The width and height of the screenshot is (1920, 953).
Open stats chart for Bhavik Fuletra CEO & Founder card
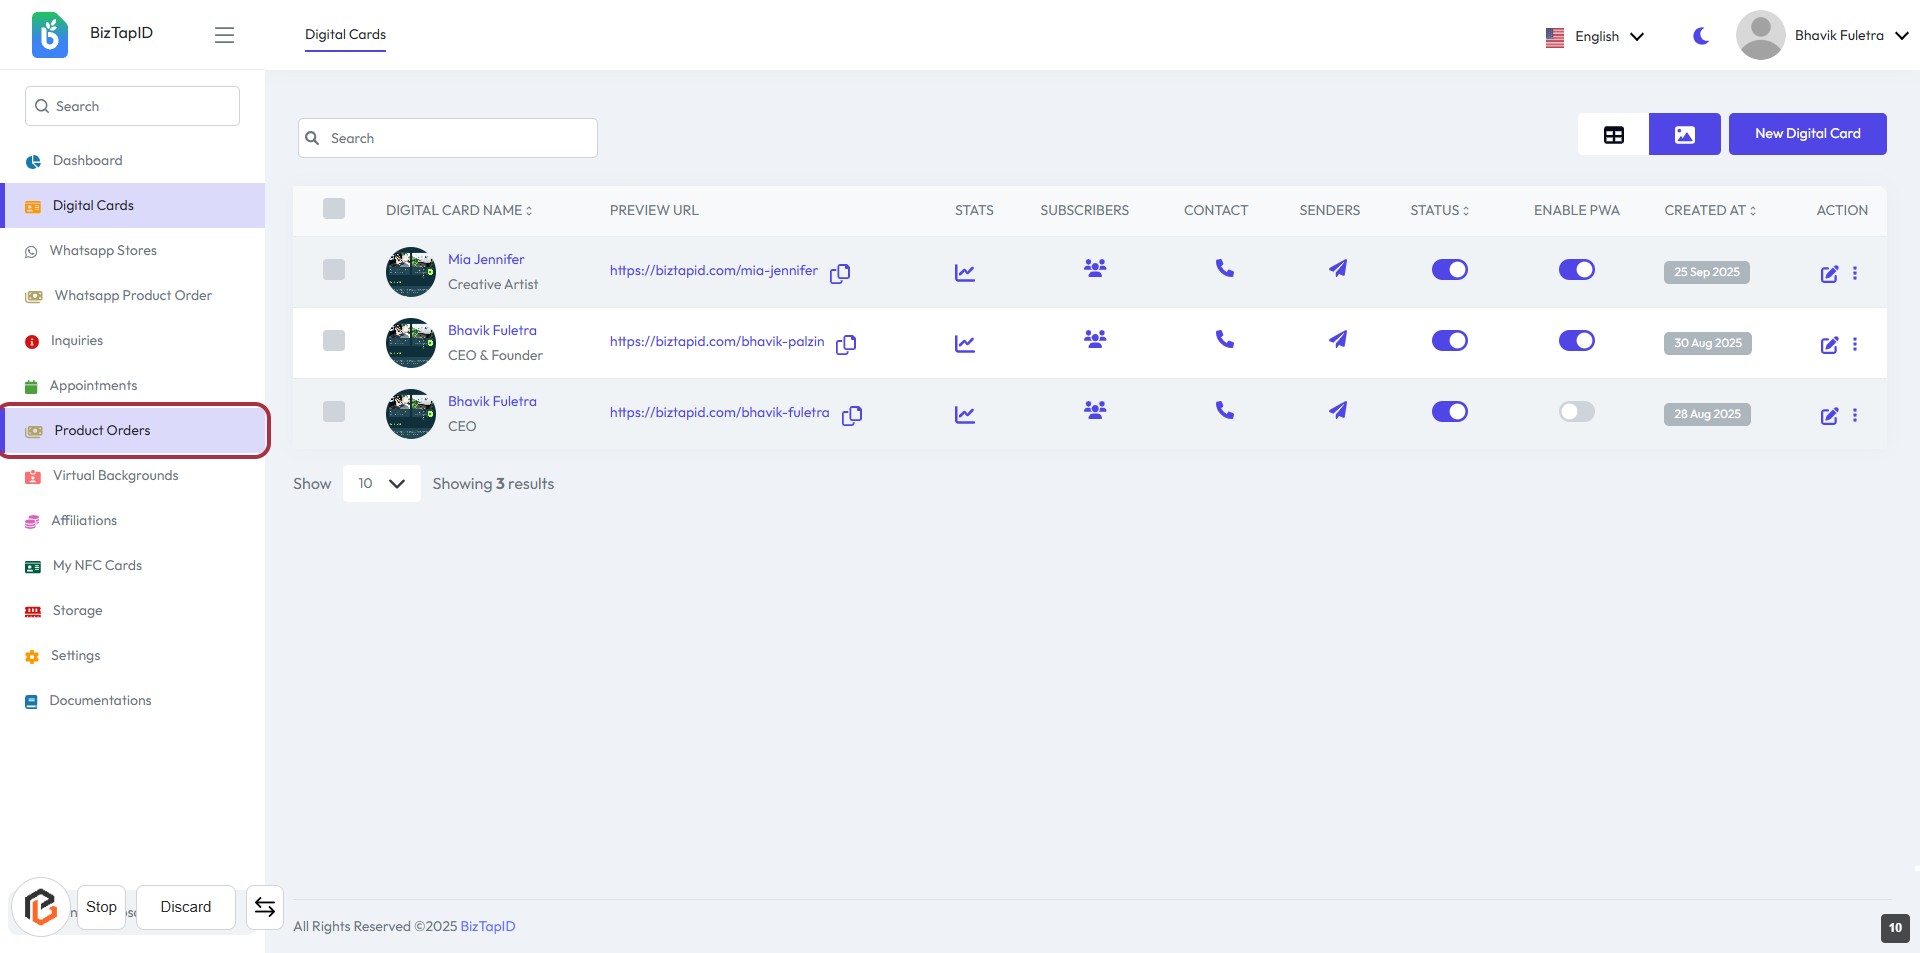pos(964,343)
